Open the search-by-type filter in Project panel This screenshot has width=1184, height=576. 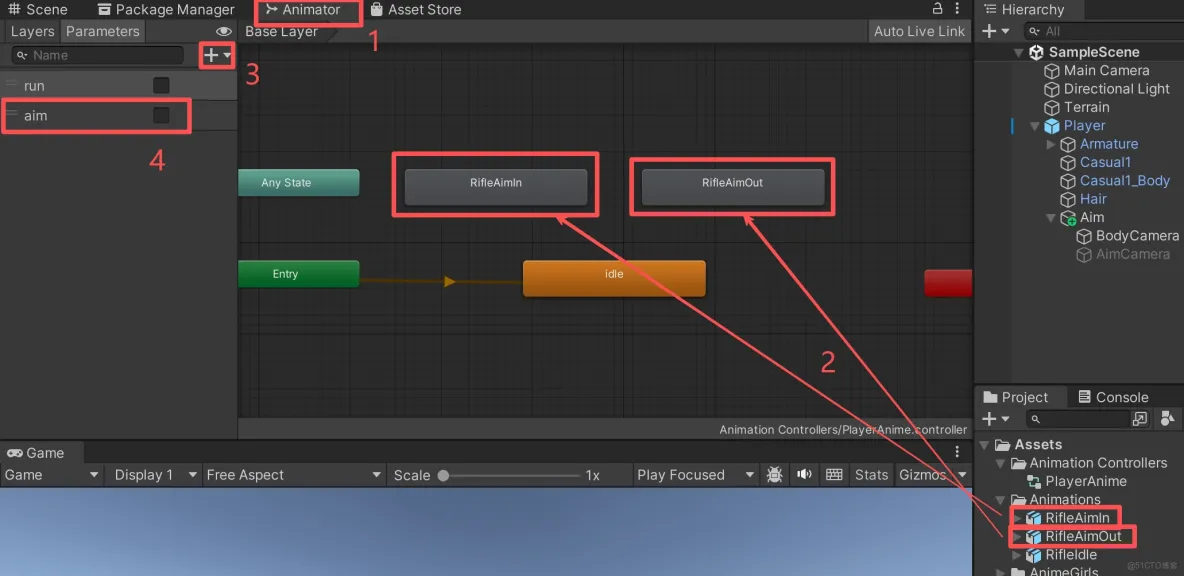click(1168, 418)
